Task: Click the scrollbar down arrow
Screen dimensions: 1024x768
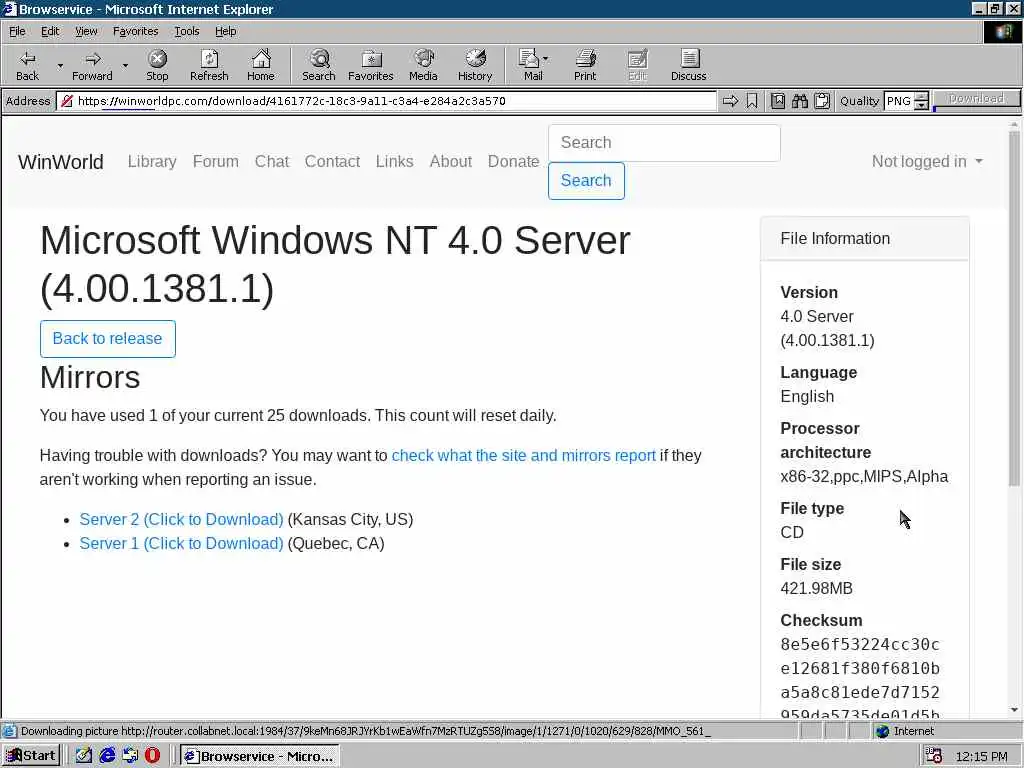Action: click(1014, 711)
